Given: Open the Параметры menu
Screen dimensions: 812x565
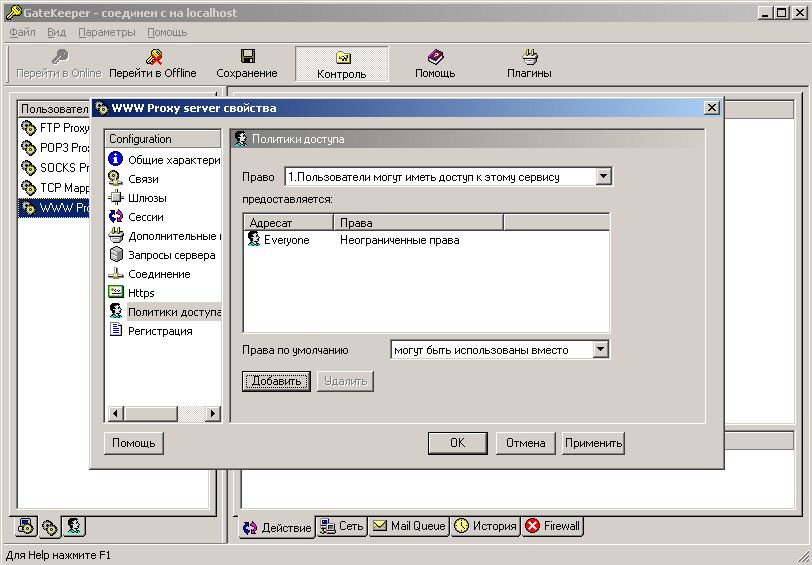Looking at the screenshot, I should (107, 32).
